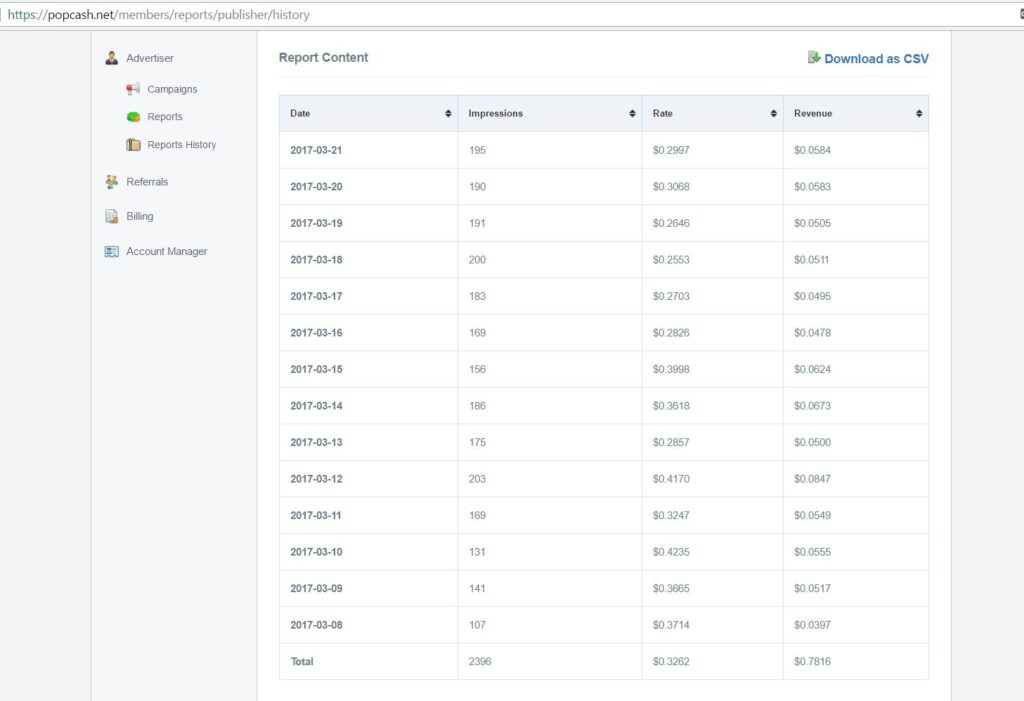1024x701 pixels.
Task: Sort table by Impressions column arrows
Action: (632, 114)
